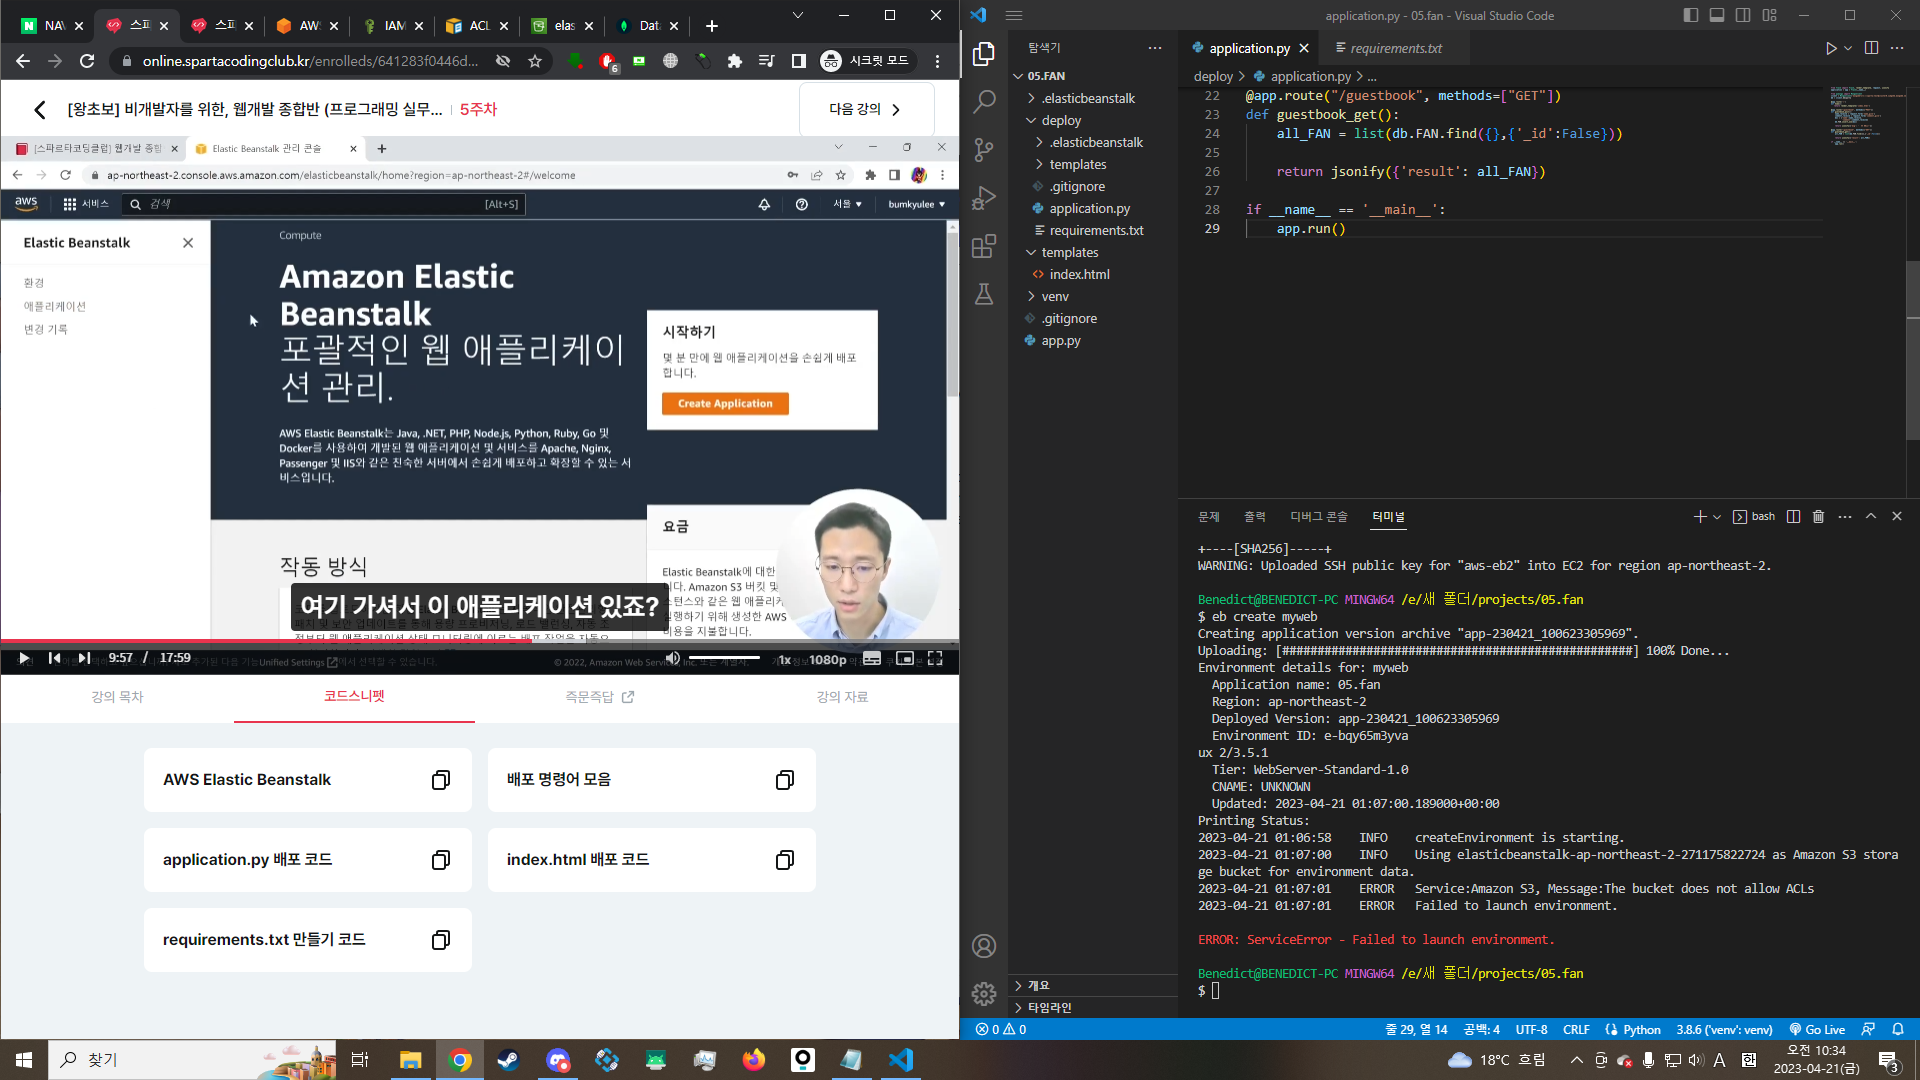The width and height of the screenshot is (1920, 1080).
Task: Mute the video volume
Action: click(x=672, y=658)
